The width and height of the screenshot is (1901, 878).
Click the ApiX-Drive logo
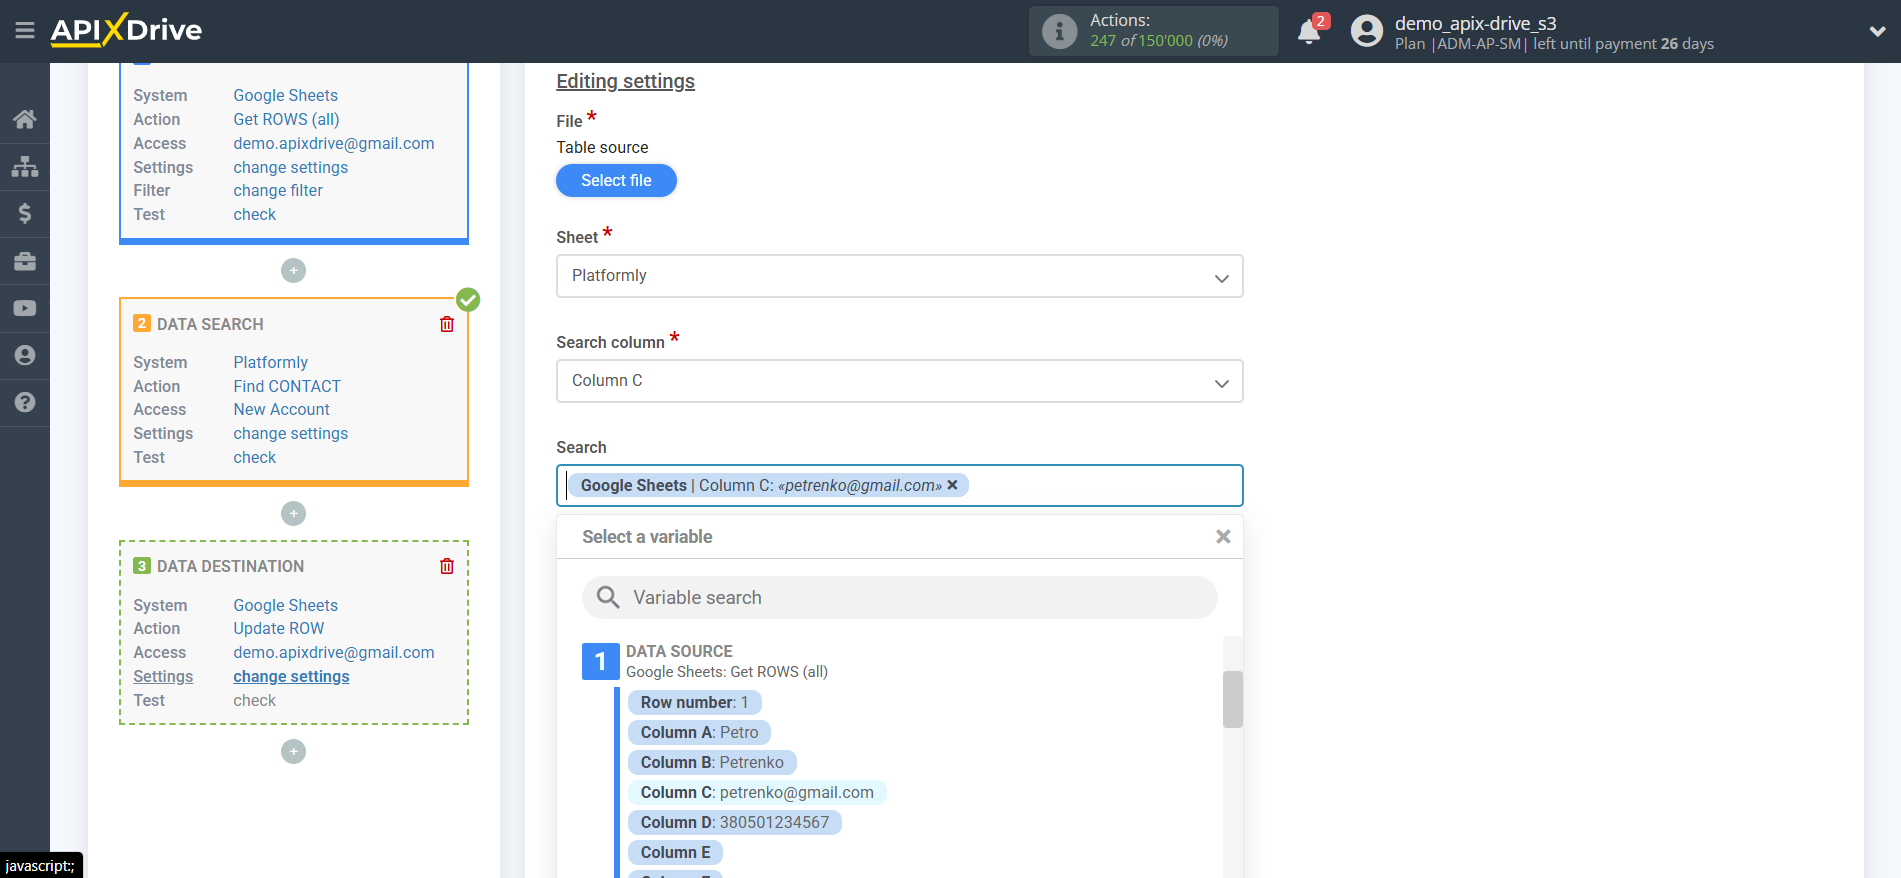coord(126,30)
